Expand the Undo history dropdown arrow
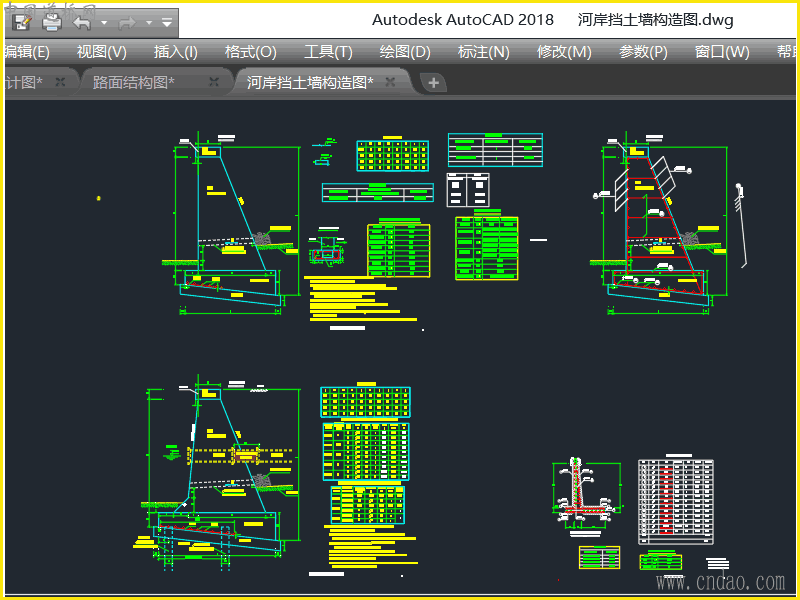Image resolution: width=800 pixels, height=600 pixels. pos(104,22)
